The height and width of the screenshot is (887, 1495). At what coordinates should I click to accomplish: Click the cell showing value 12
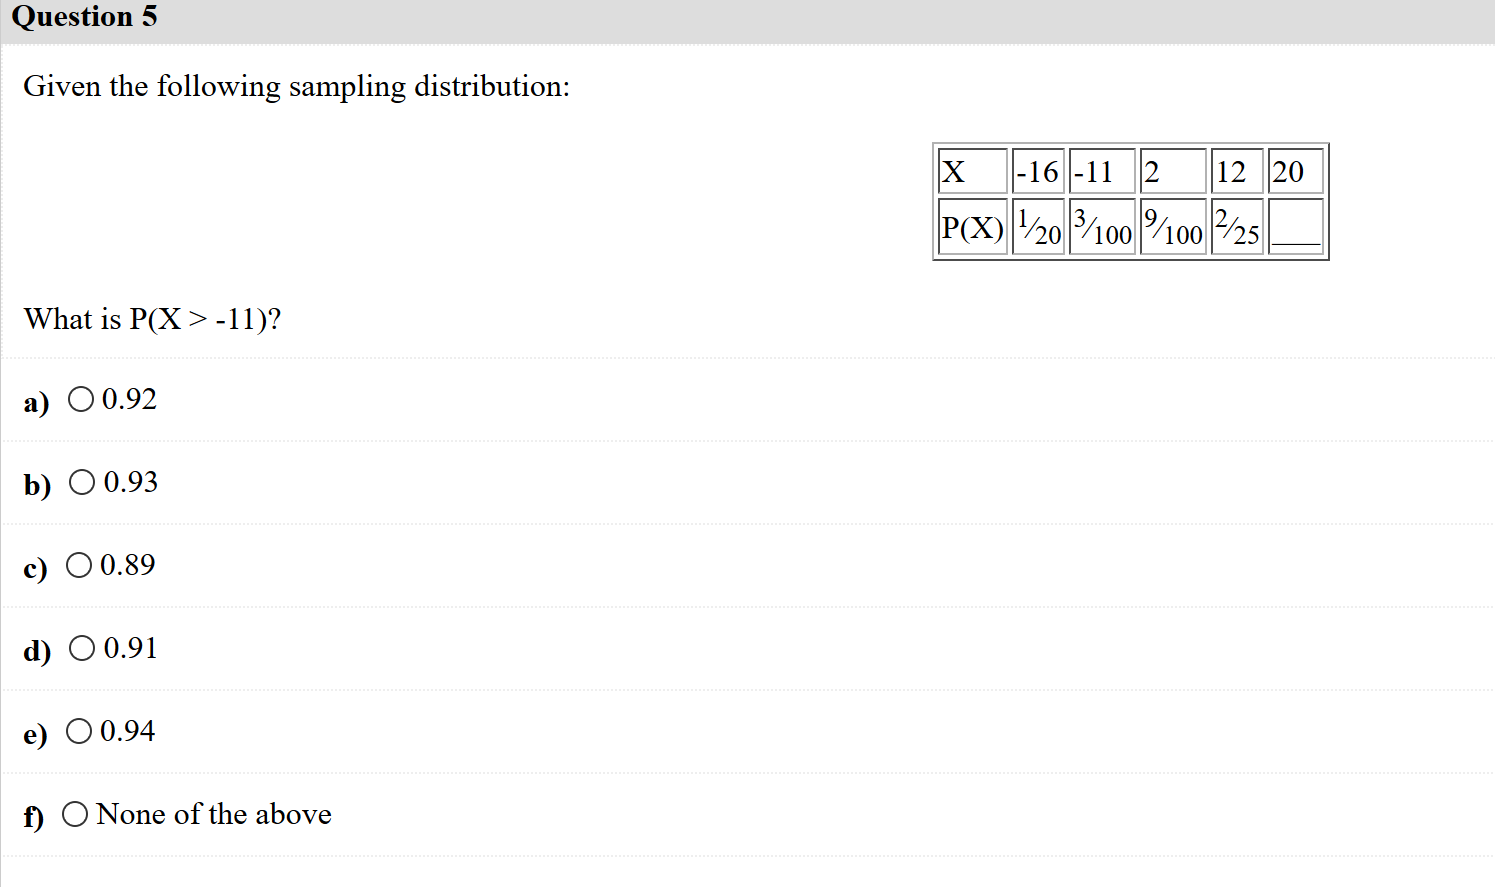coord(1236,170)
